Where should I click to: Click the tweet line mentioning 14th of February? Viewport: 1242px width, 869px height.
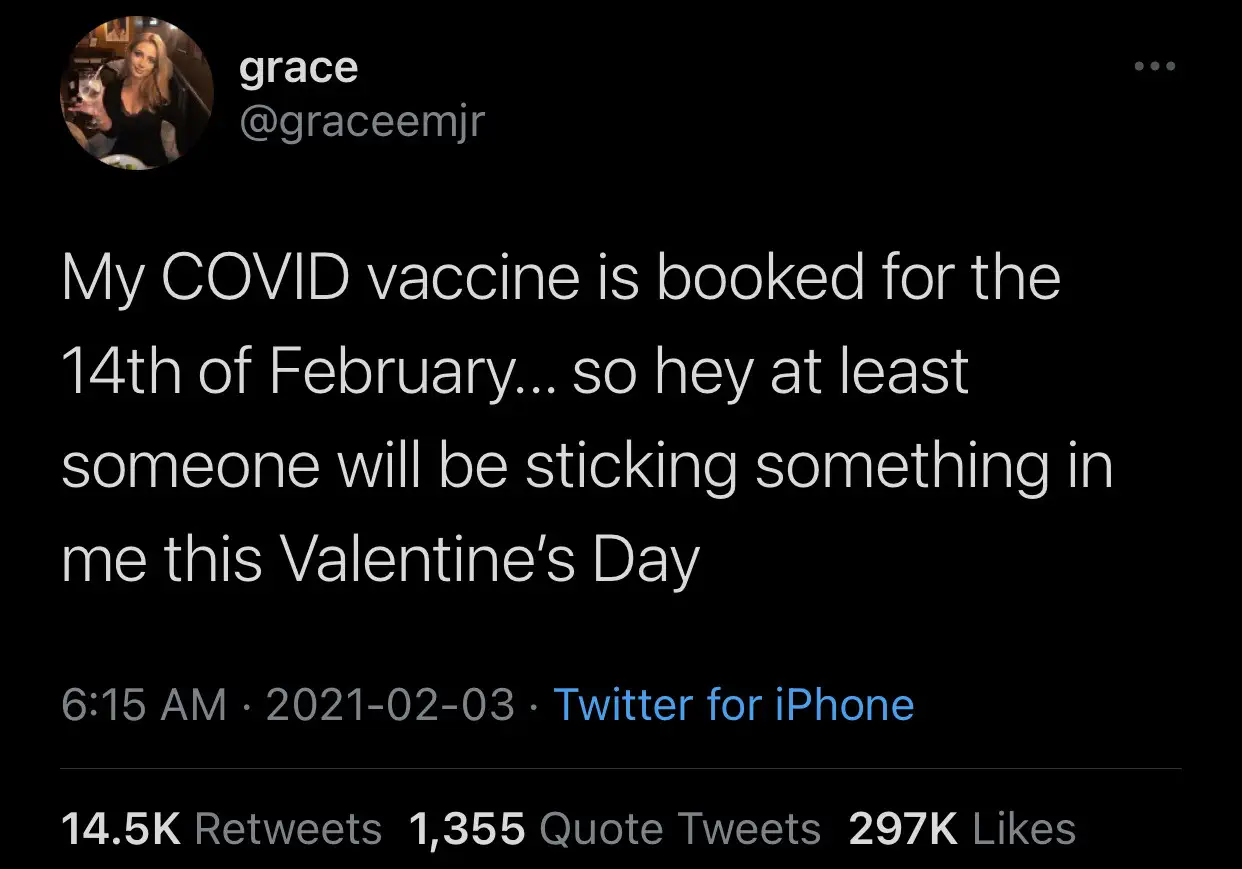515,372
